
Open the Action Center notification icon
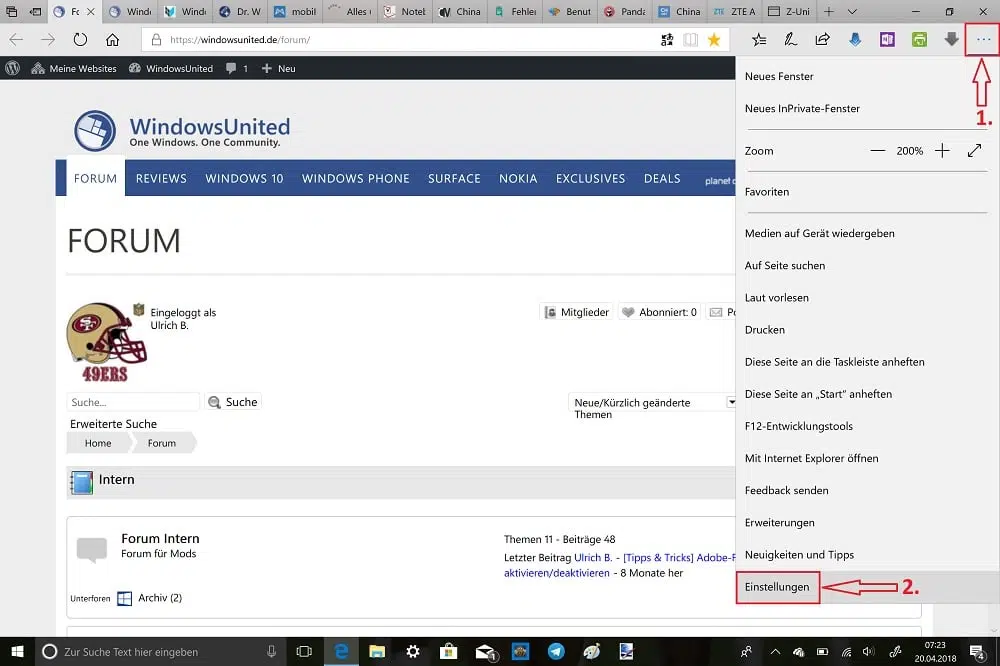(x=977, y=651)
